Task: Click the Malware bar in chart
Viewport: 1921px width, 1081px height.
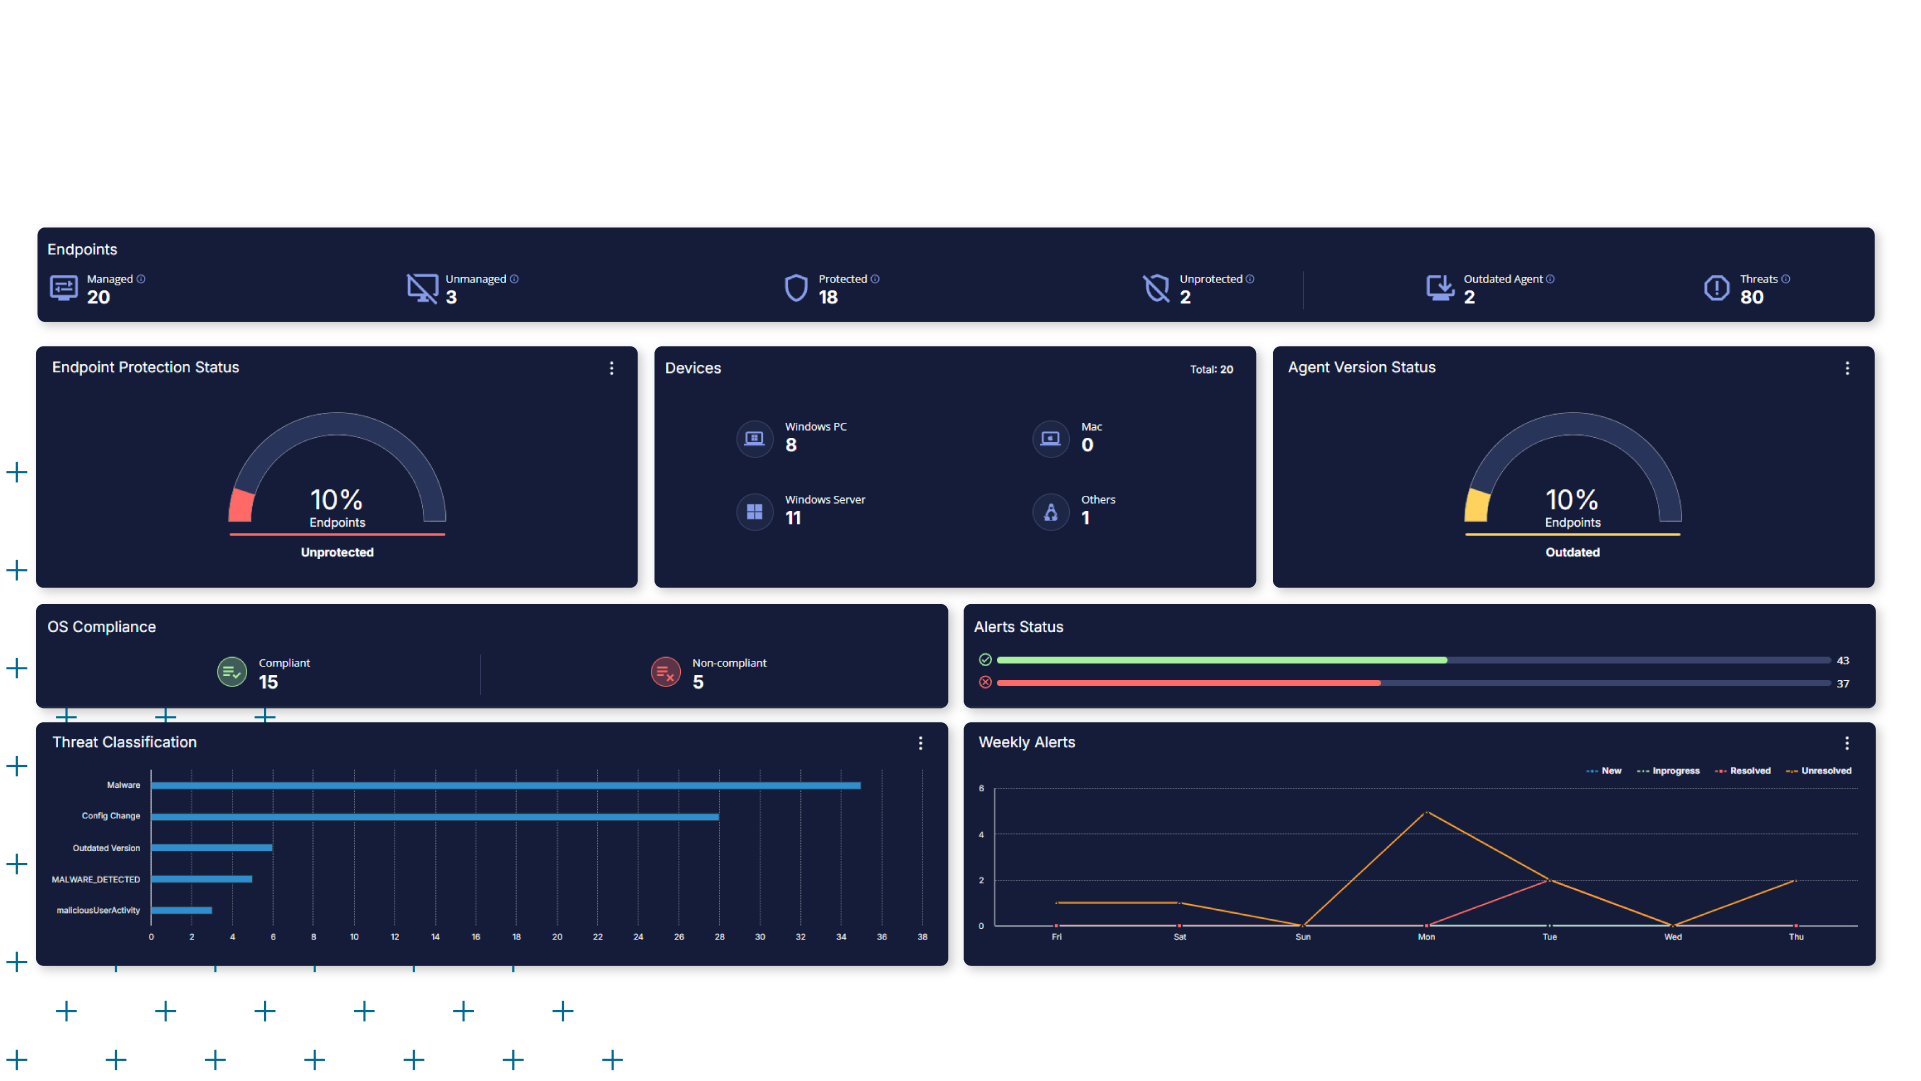Action: [505, 786]
